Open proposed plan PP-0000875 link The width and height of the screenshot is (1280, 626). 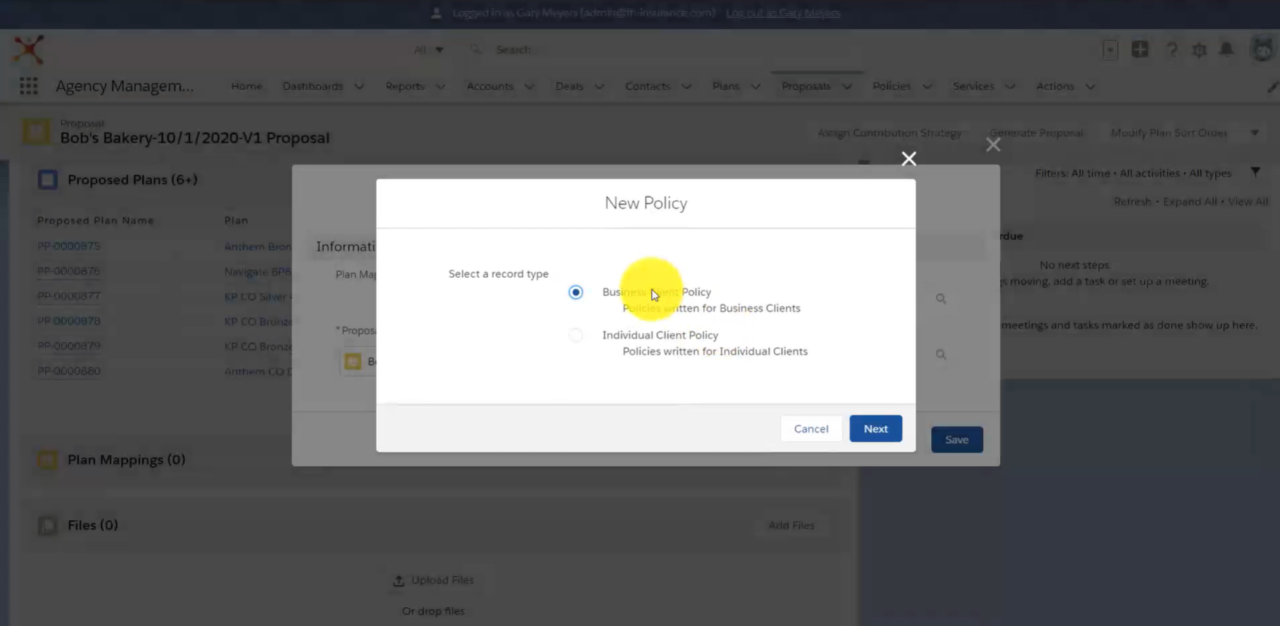[68, 245]
